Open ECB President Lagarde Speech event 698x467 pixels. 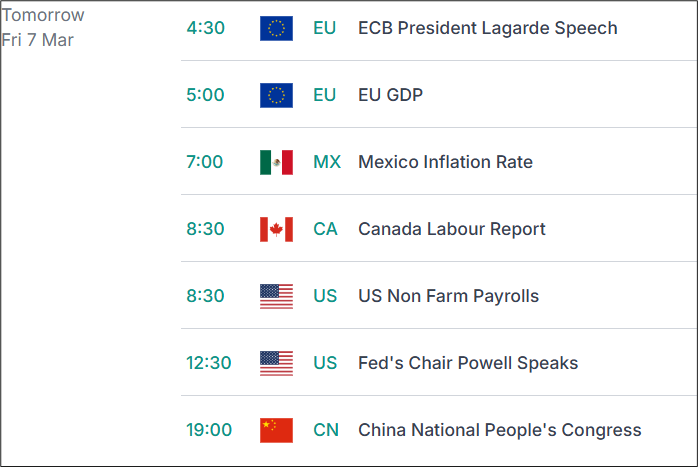pos(487,28)
